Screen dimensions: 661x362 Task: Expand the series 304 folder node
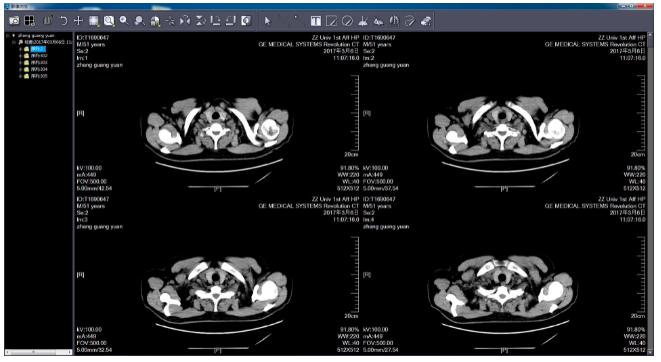(20, 69)
